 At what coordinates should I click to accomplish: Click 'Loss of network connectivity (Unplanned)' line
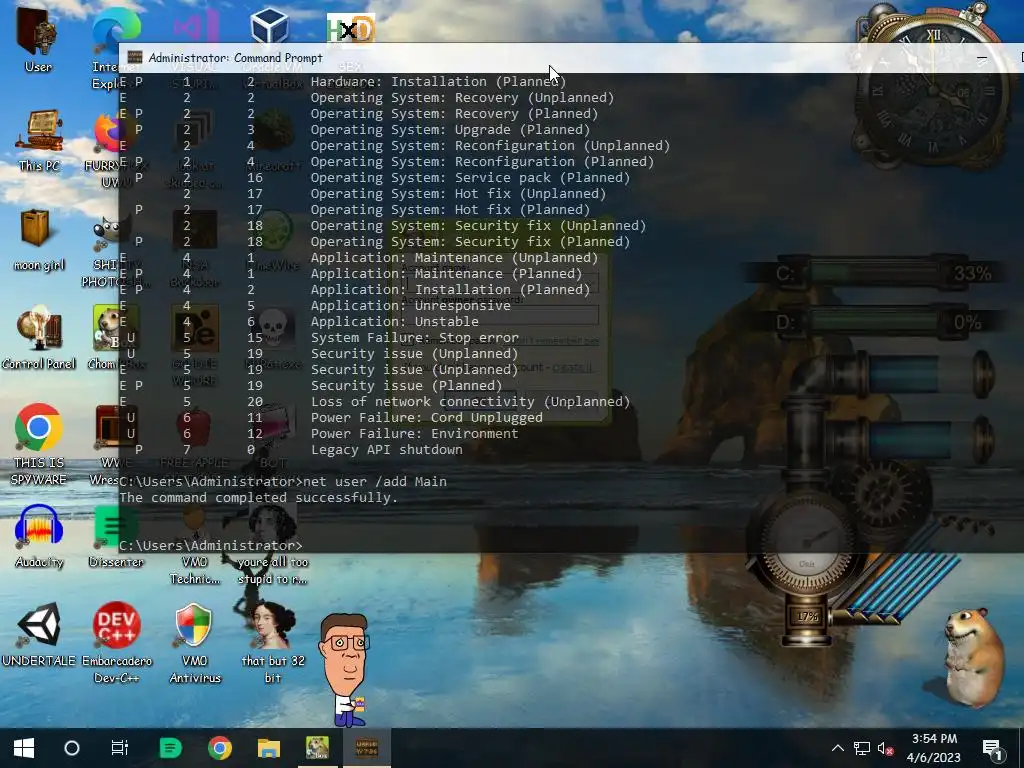tap(470, 402)
